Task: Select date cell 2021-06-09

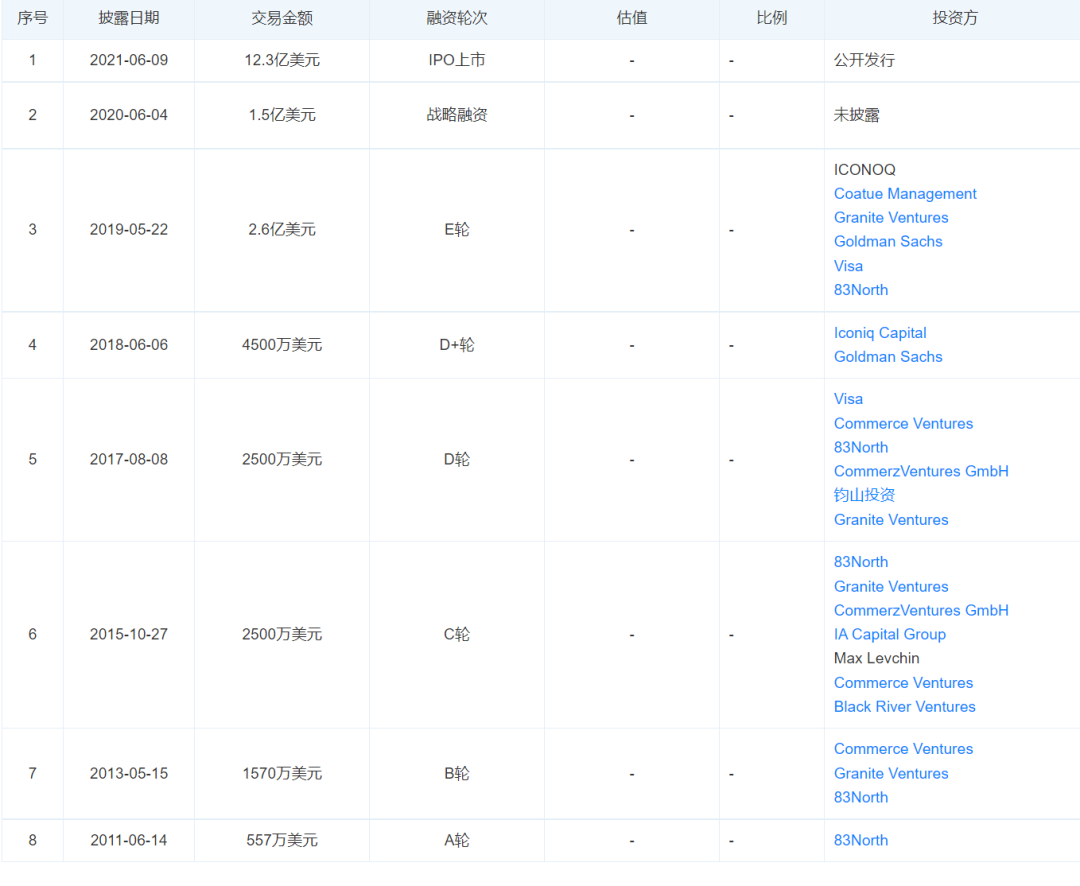Action: [x=129, y=60]
